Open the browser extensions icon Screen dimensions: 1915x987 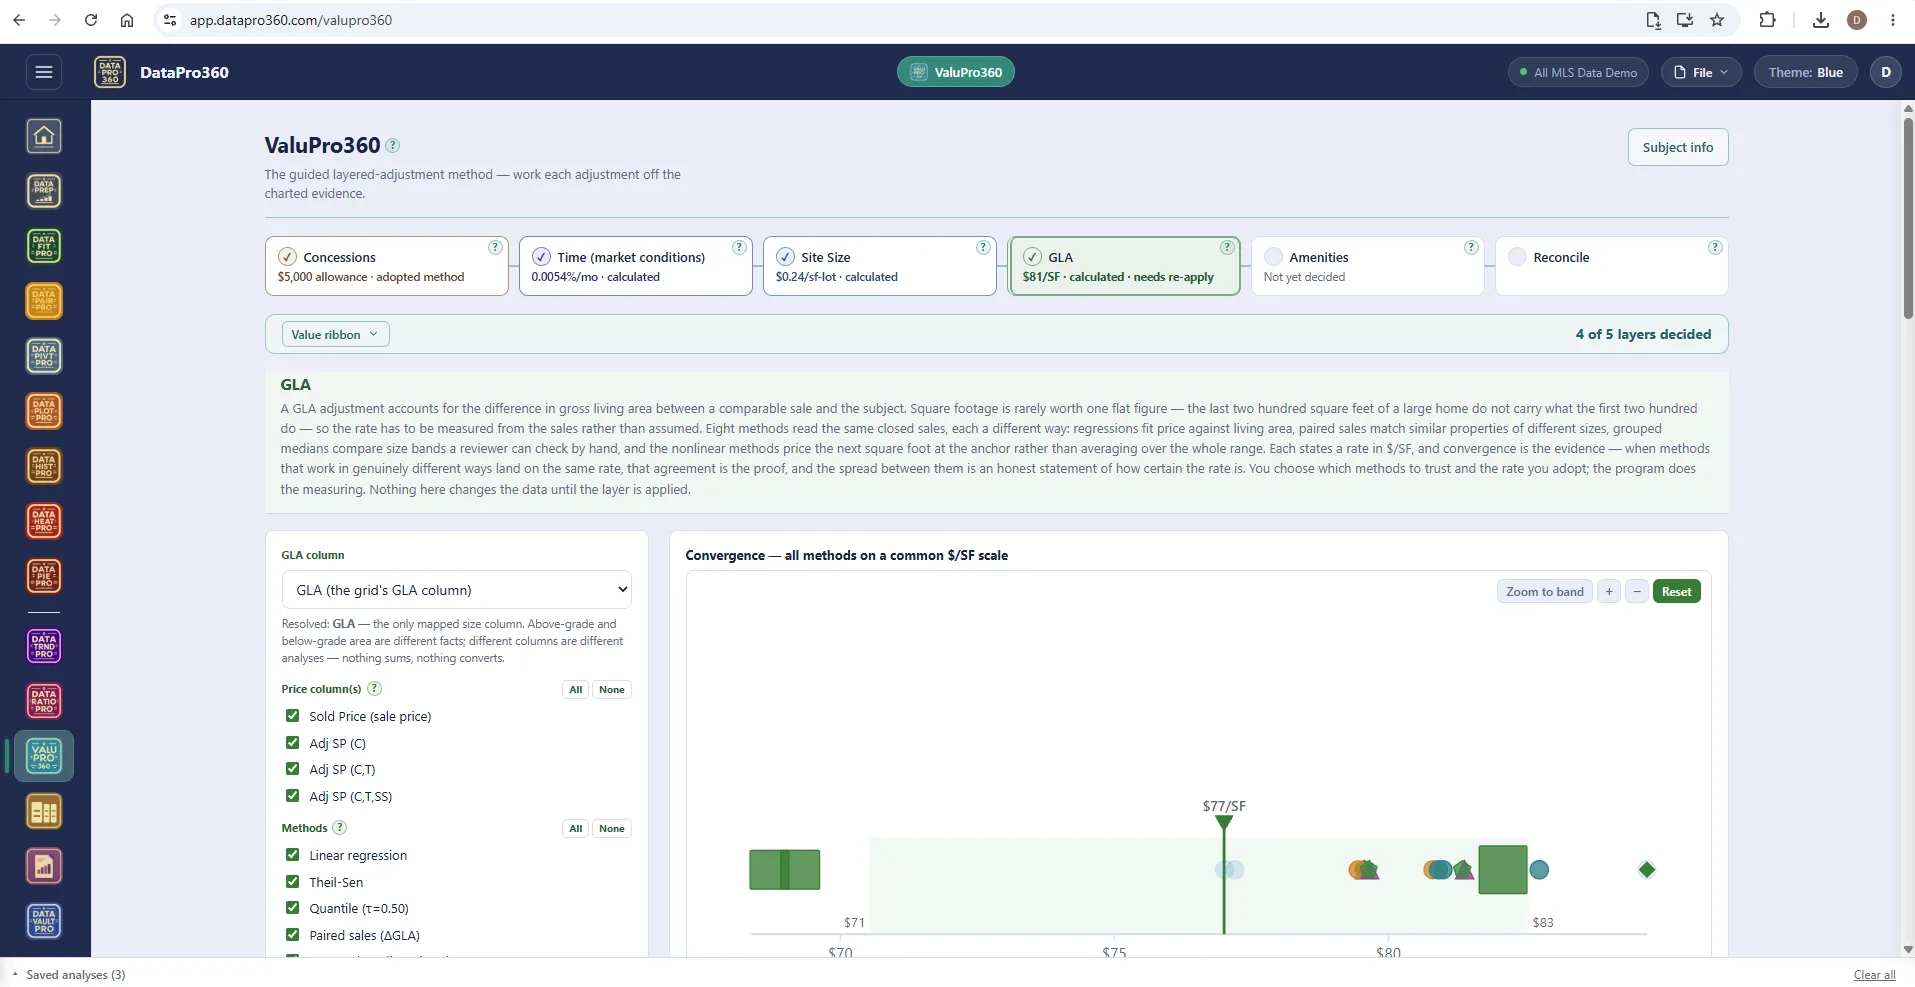coord(1767,20)
